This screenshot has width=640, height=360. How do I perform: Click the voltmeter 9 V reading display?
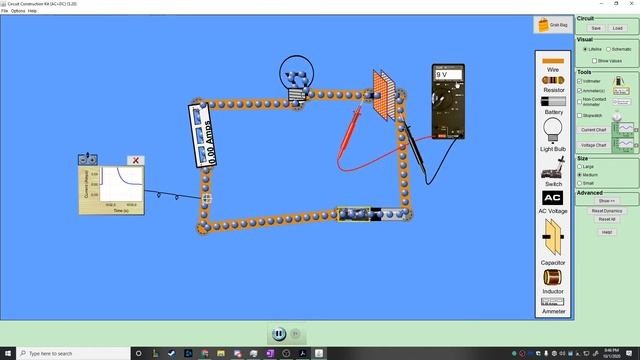coord(448,75)
